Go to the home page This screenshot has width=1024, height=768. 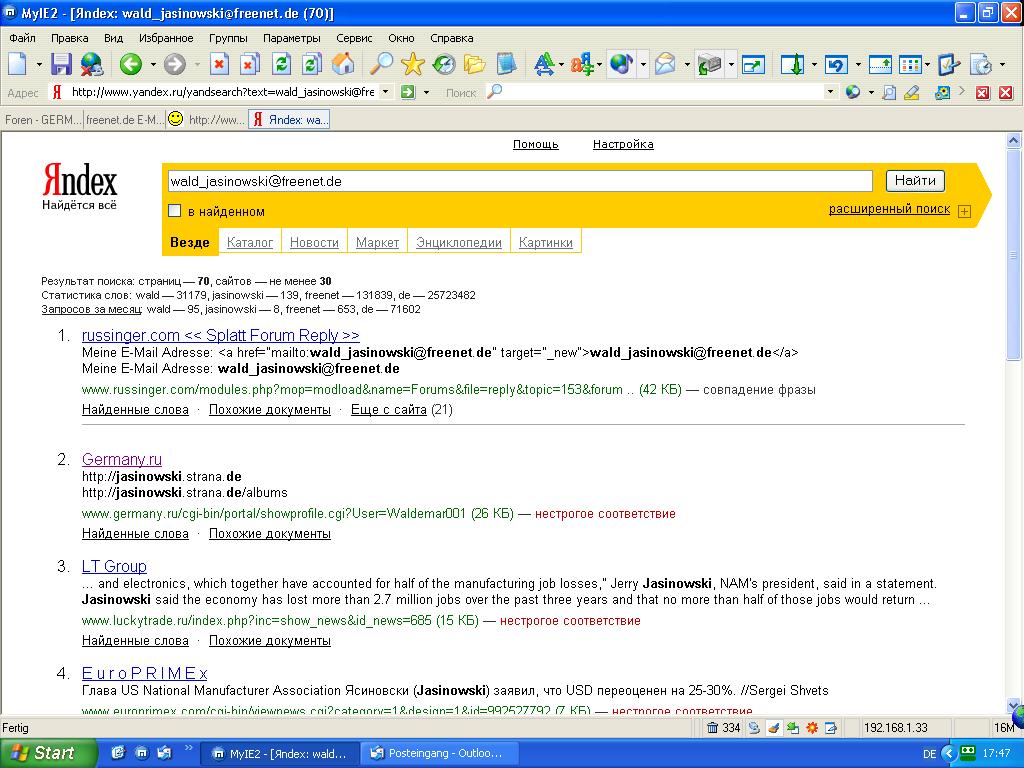(x=343, y=64)
